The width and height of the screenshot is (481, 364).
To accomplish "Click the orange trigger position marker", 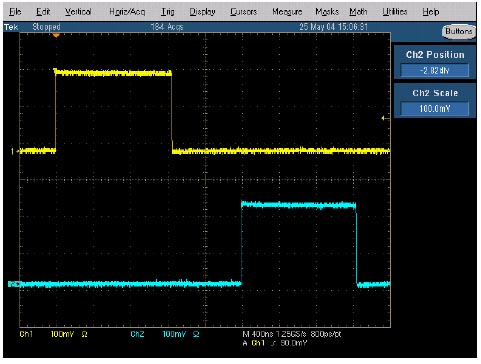I will pos(56,35).
